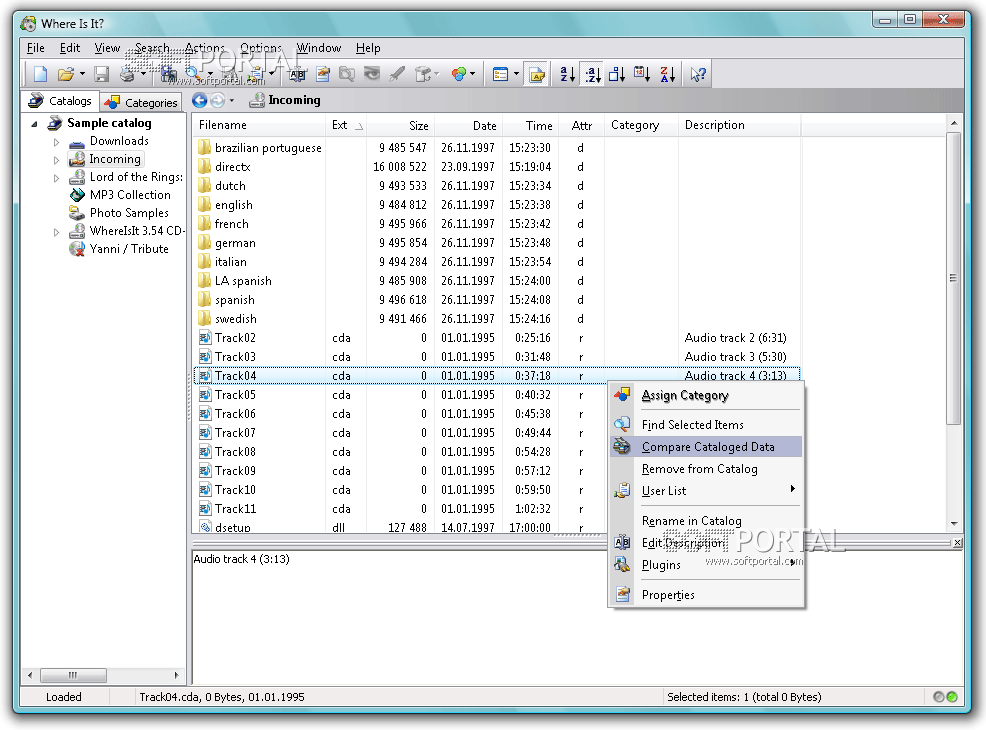Viewport: 986px width, 730px height.
Task: Open the File menu
Action: 36,48
